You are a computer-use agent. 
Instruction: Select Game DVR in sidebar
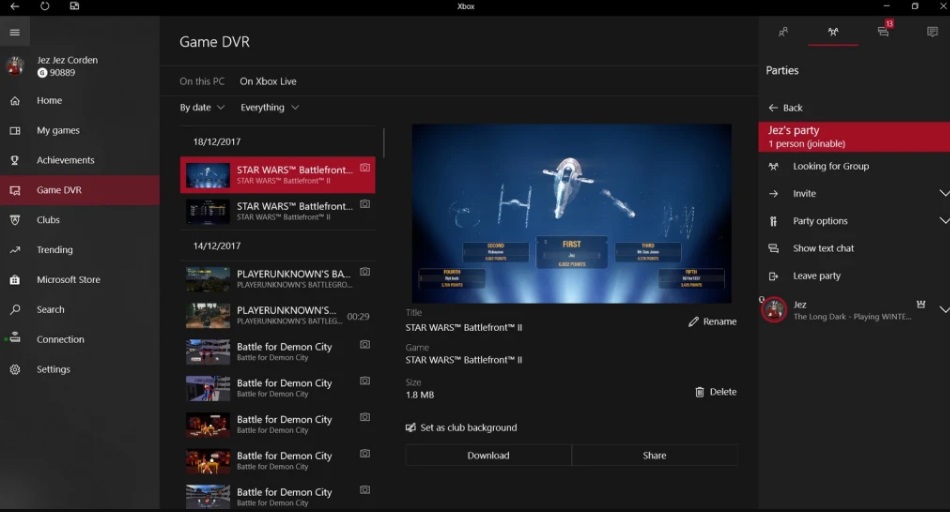click(80, 190)
